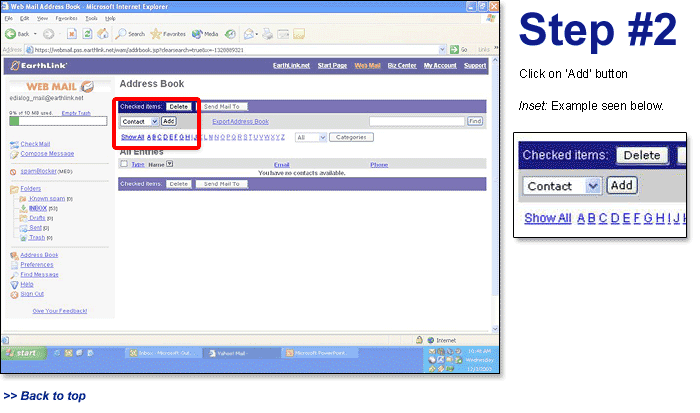Image resolution: width=700 pixels, height=413 pixels.
Task: Click the Export Address Book link
Action: click(240, 121)
